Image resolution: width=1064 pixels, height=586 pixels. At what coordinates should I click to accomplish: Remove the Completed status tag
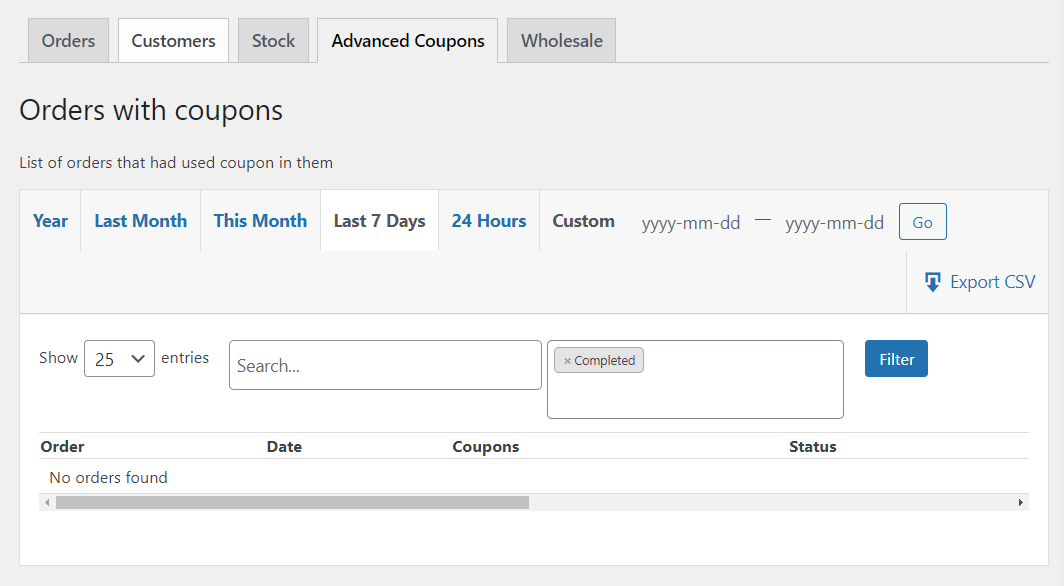pyautogui.click(x=567, y=361)
